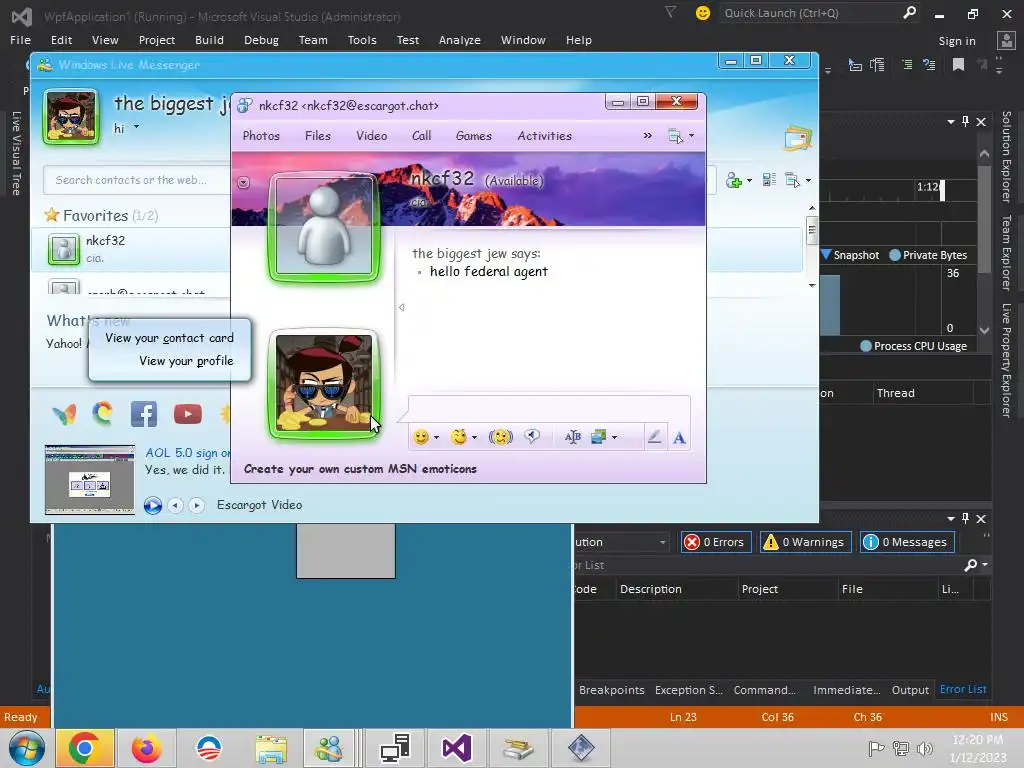Image resolution: width=1024 pixels, height=768 pixels.
Task: Toggle header dropdown arrow in chat
Action: point(244,182)
